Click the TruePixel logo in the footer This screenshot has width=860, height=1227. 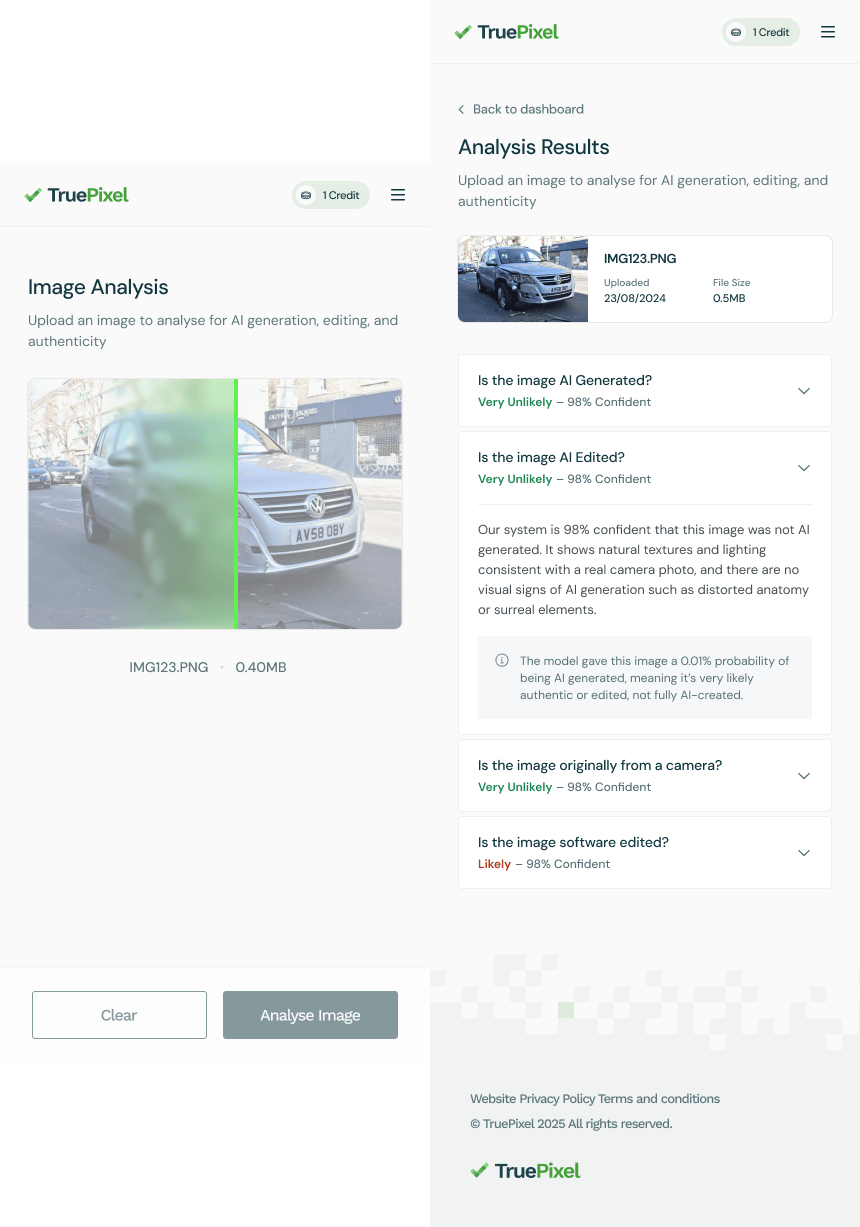coord(525,1170)
